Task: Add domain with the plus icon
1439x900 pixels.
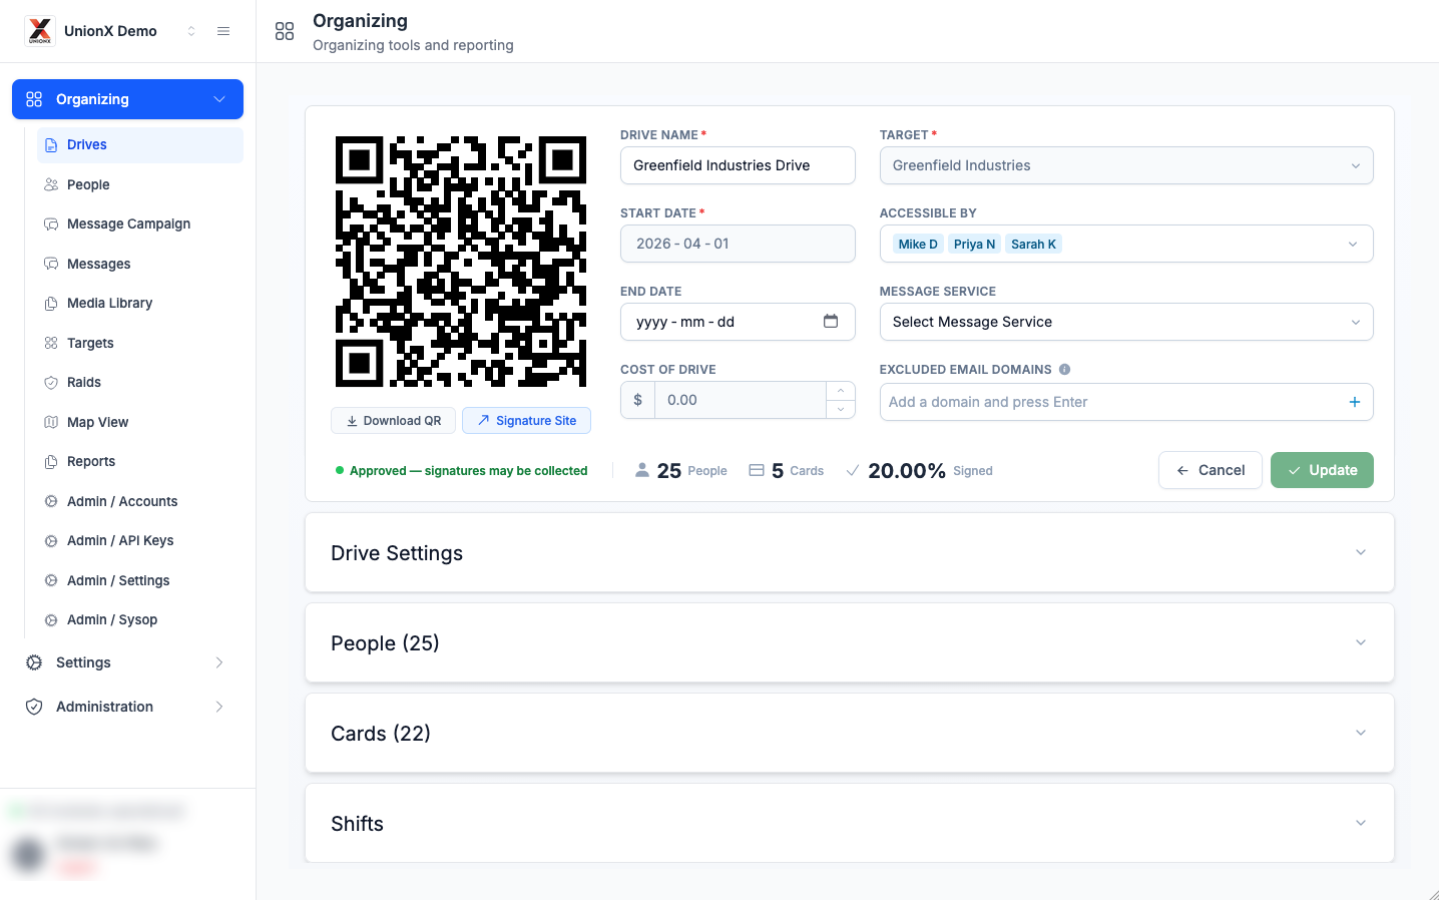Action: [x=1355, y=402]
